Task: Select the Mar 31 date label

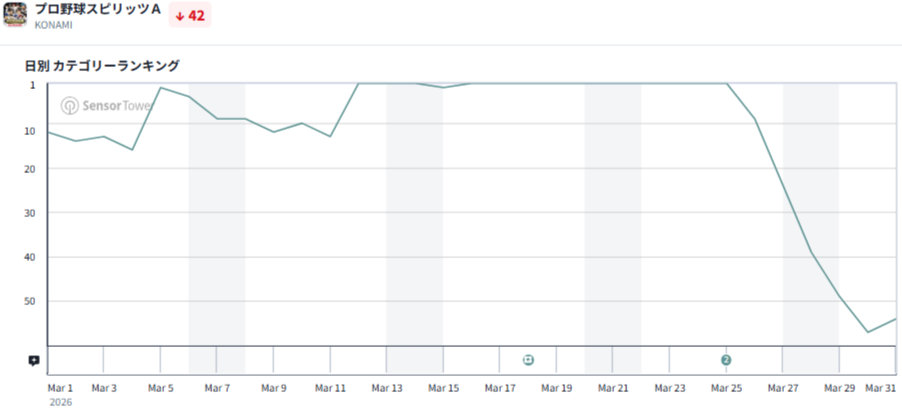Action: click(x=881, y=387)
